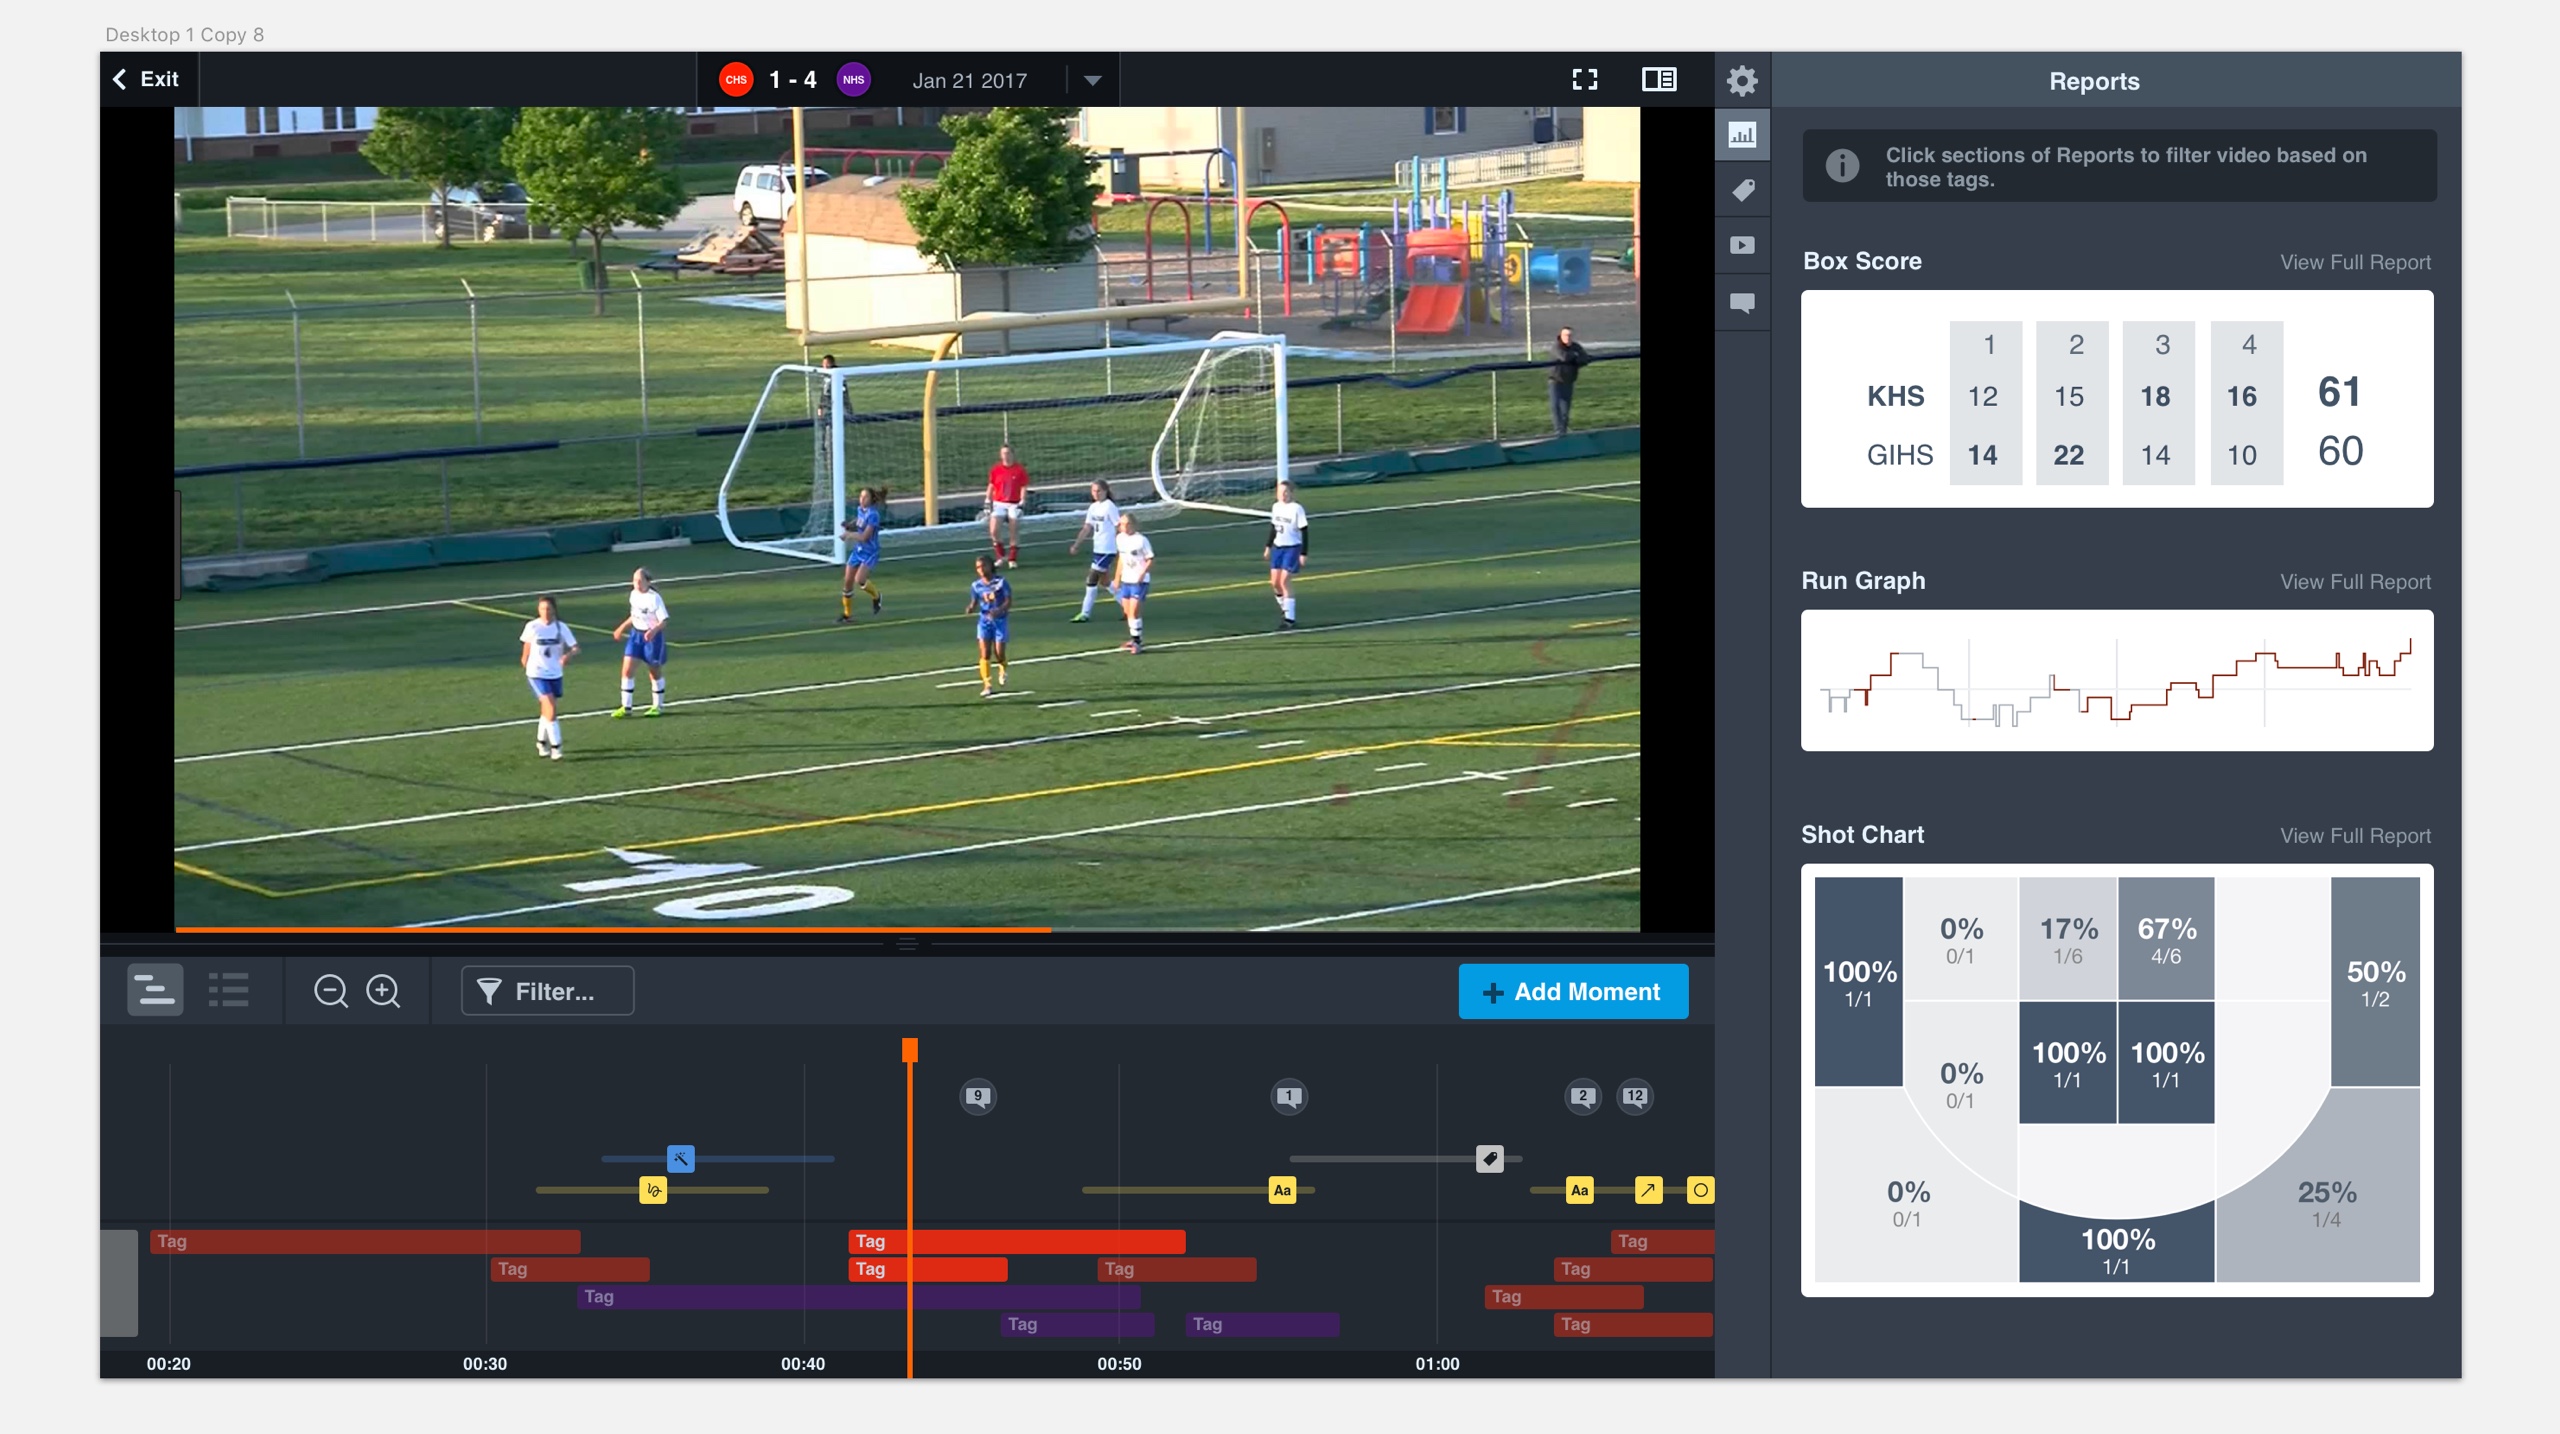The height and width of the screenshot is (1434, 2560).
Task: Click the soccer video frame
Action: click(907, 518)
